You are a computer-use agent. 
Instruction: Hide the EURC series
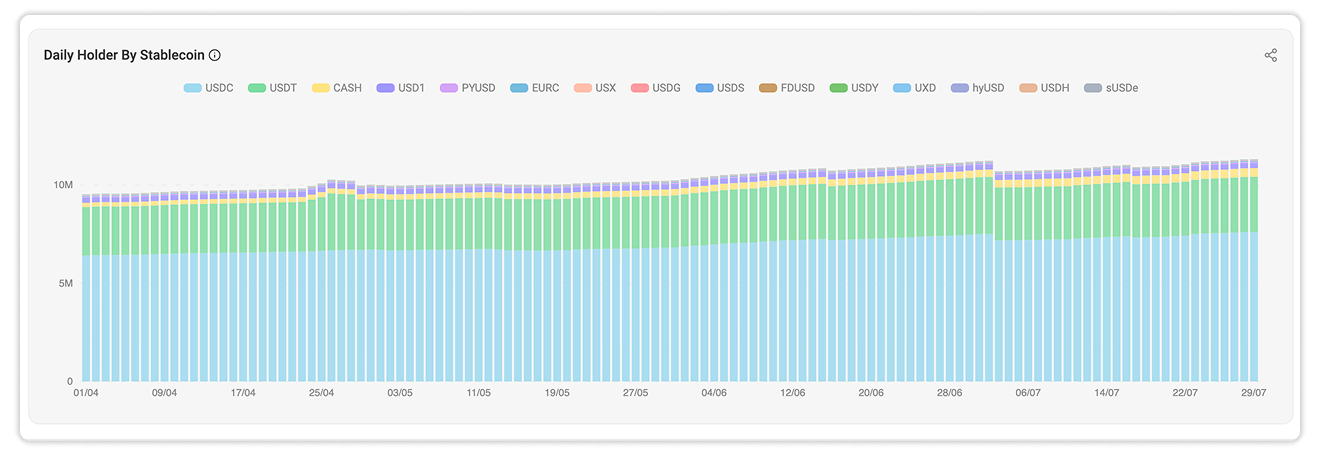[x=535, y=88]
